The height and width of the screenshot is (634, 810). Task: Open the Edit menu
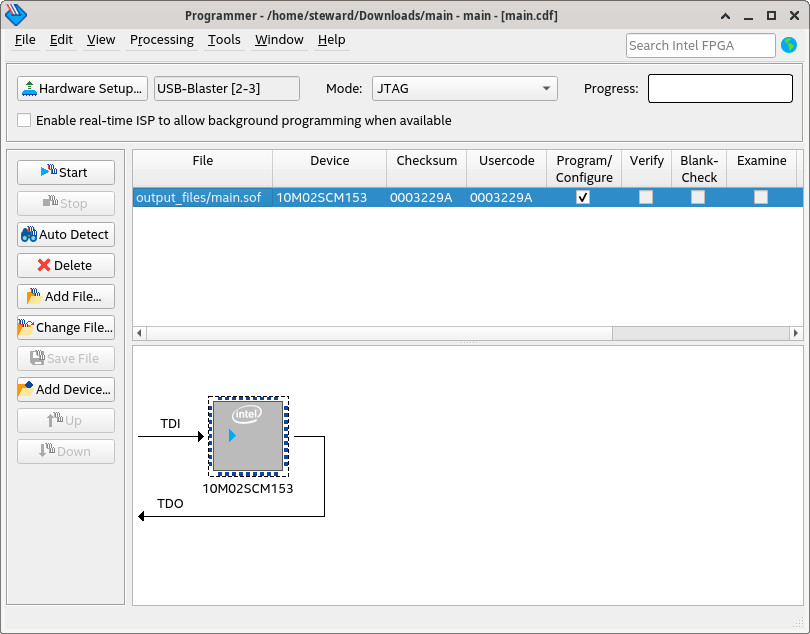[61, 40]
